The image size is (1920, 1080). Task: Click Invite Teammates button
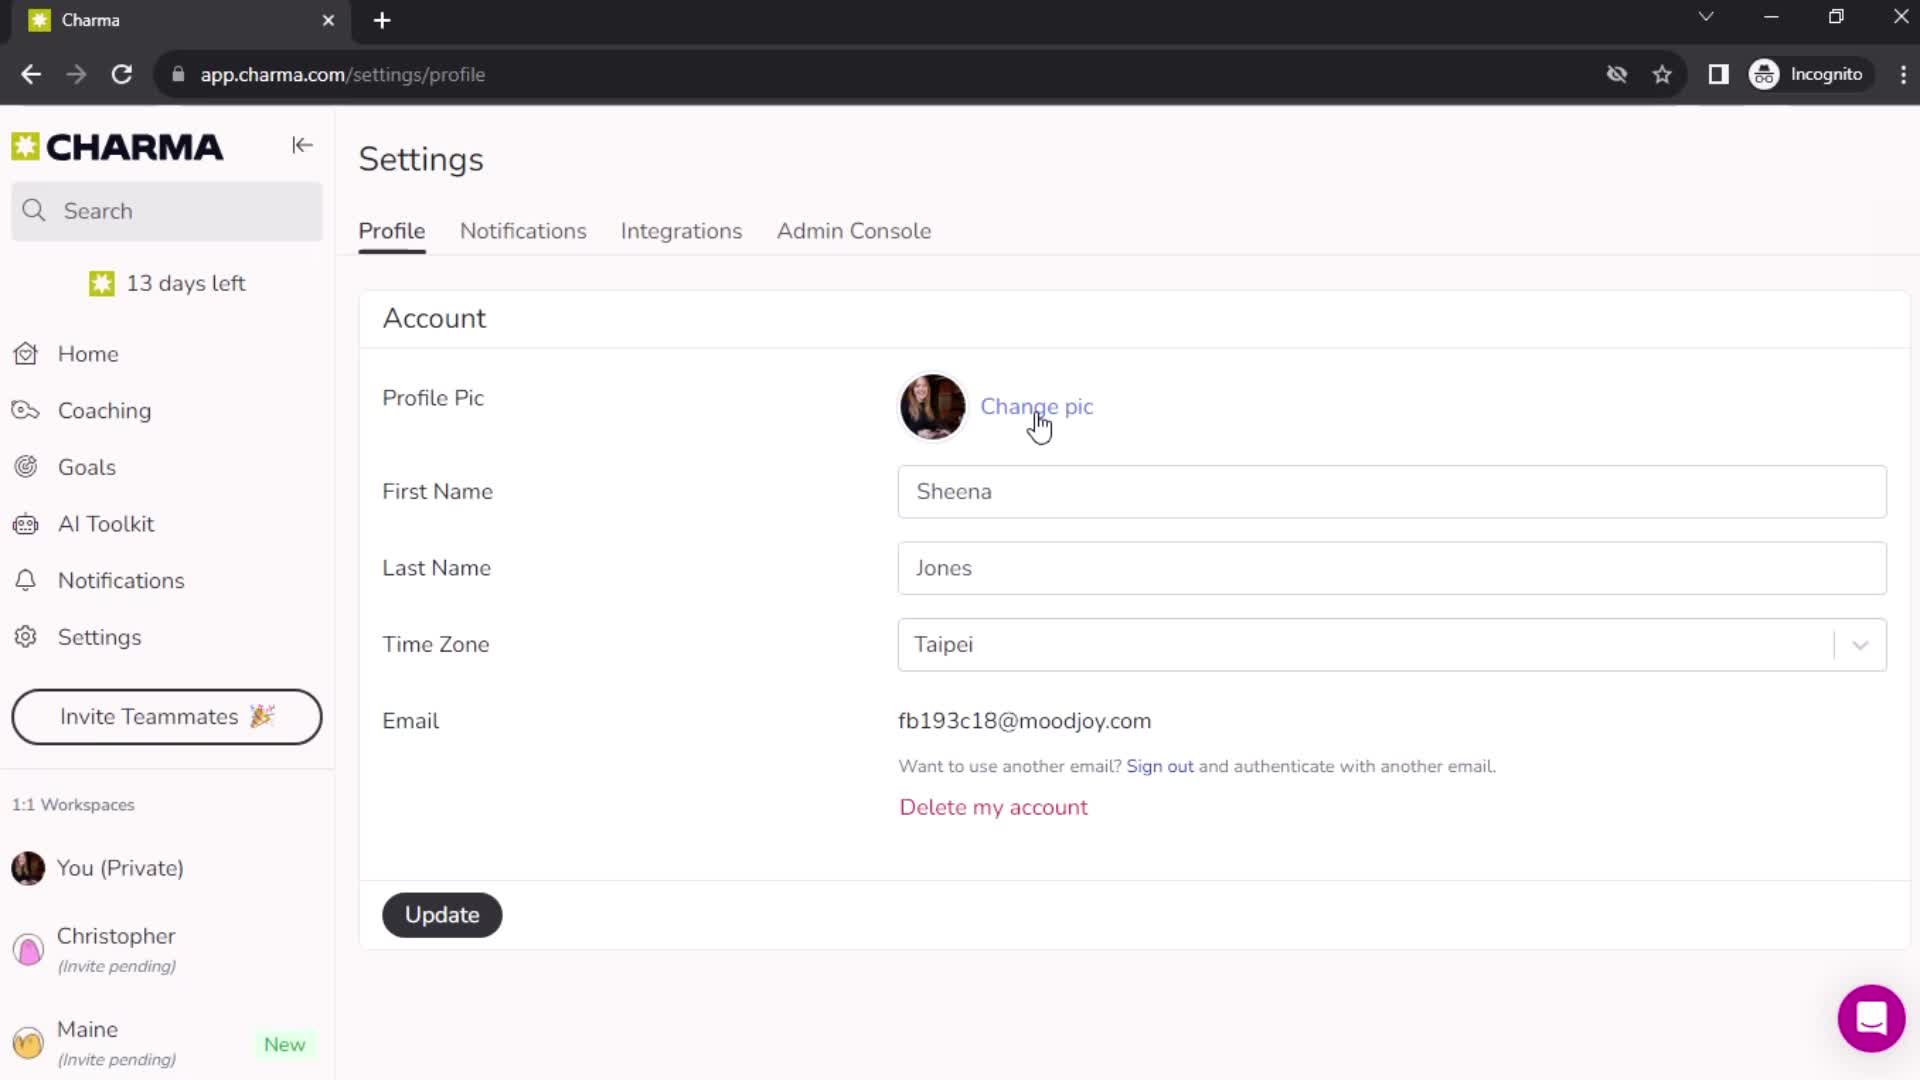pyautogui.click(x=167, y=717)
